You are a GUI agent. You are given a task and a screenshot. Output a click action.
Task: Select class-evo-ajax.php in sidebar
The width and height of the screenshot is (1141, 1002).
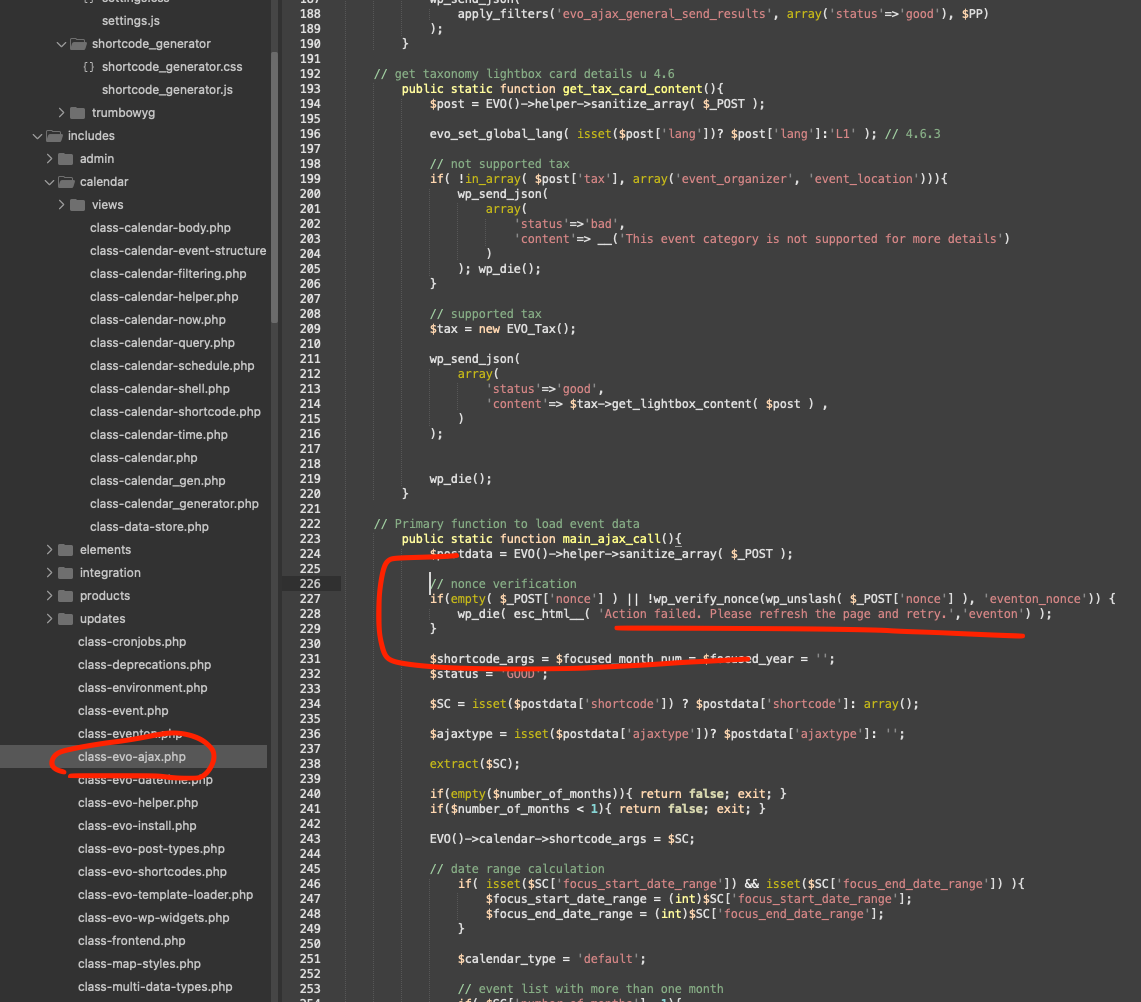(x=132, y=757)
